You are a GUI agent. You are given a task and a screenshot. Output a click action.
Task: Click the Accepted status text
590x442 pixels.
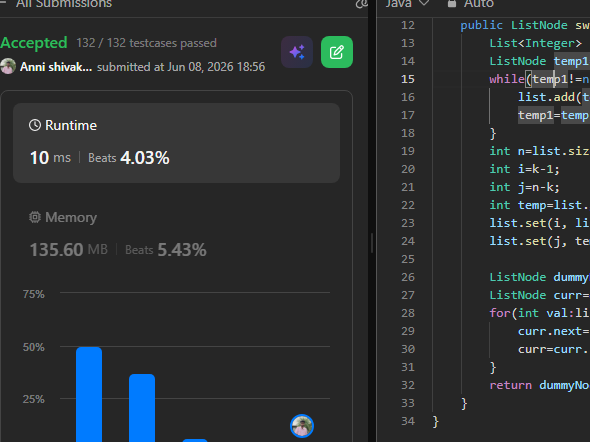(x=34, y=43)
